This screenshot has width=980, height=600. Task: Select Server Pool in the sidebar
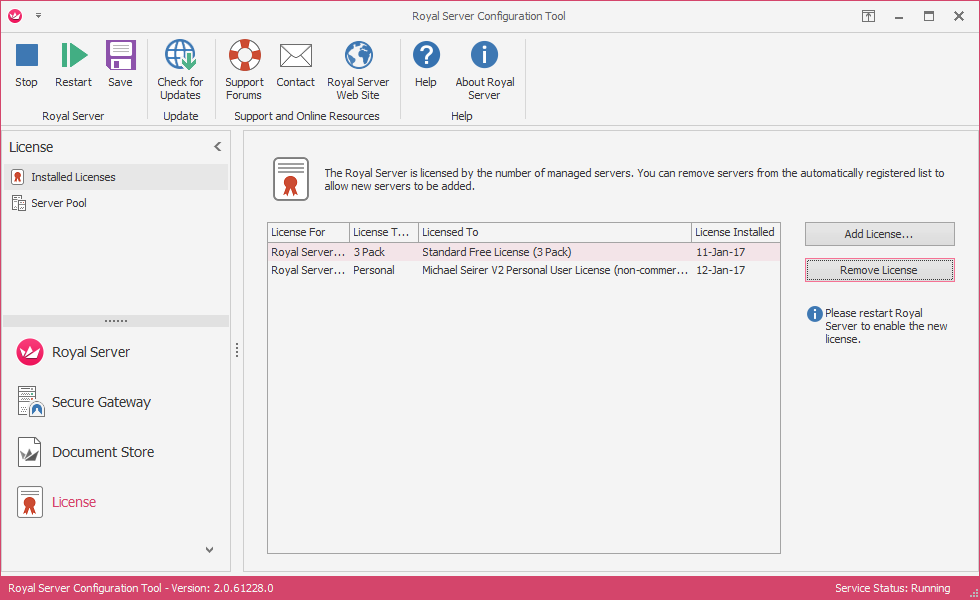[116, 202]
